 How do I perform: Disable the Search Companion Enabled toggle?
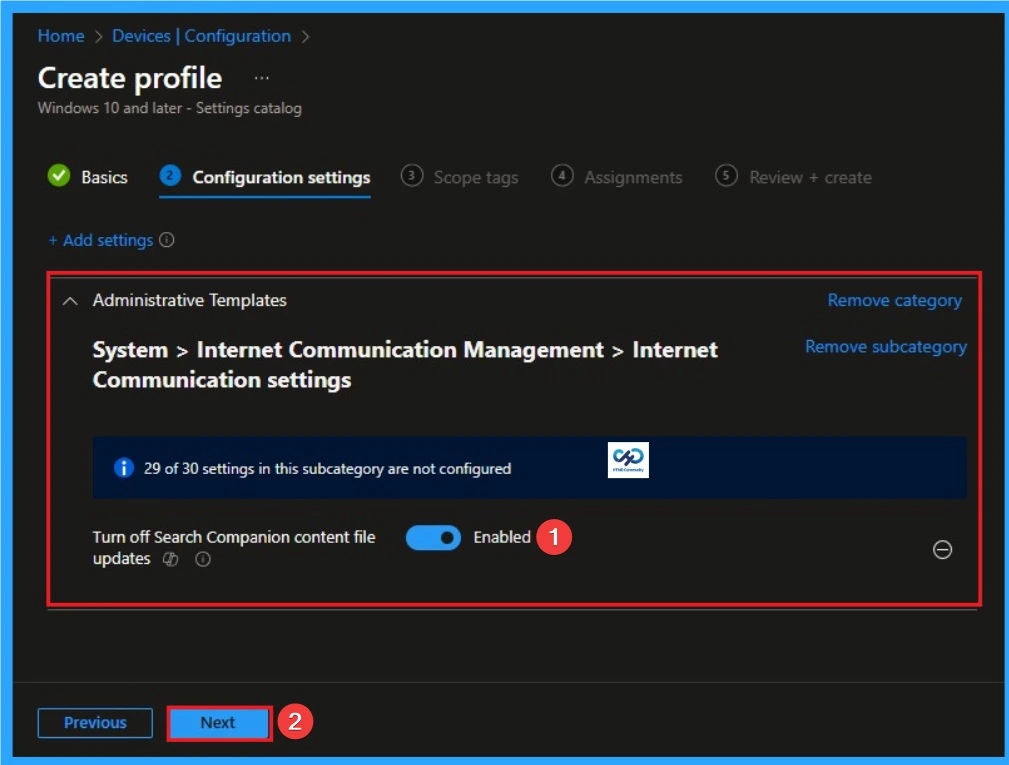433,537
